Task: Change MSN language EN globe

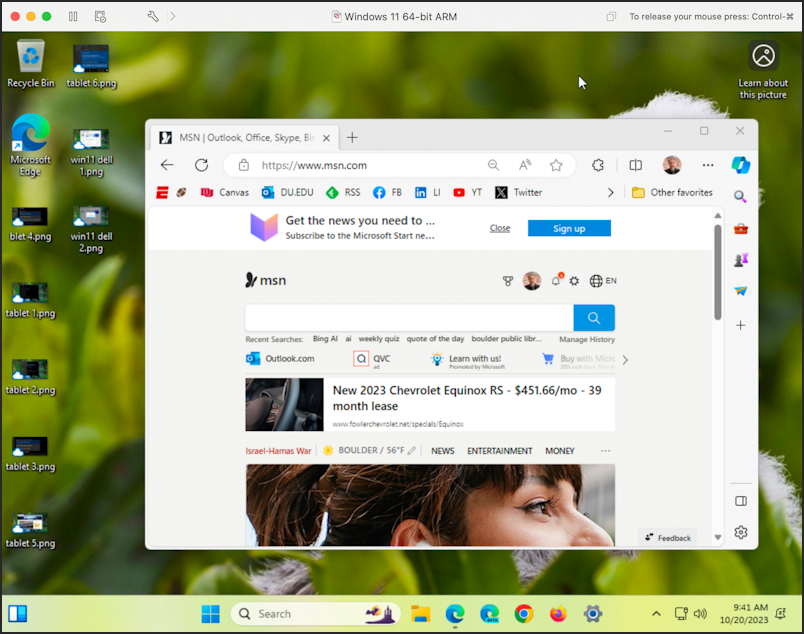Action: (603, 281)
